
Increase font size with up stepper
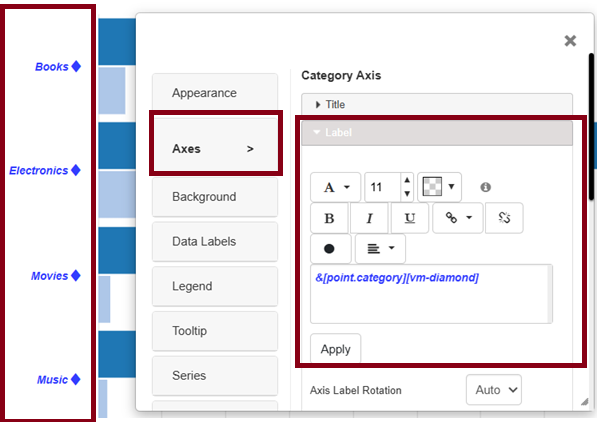coord(406,181)
